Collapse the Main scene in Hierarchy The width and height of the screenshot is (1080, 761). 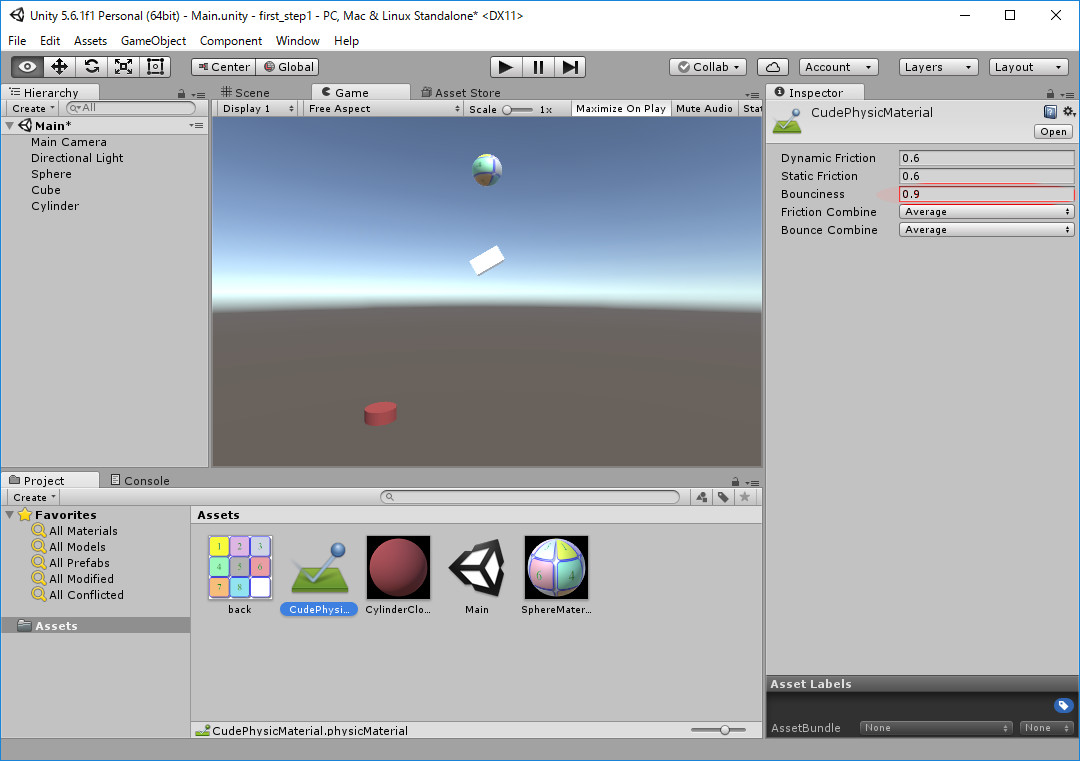10,126
